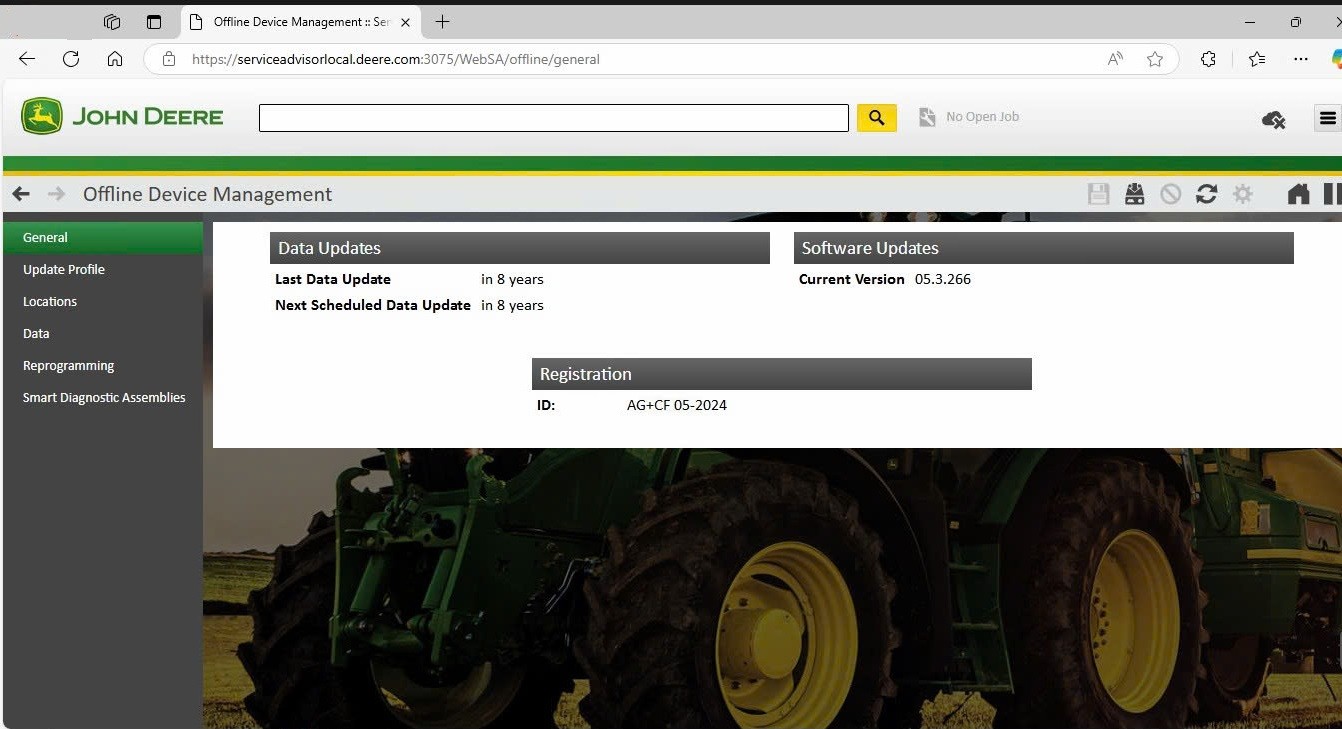Screen dimensions: 1342x729
Task: Select the Data section in the sidebar
Action: [x=35, y=333]
